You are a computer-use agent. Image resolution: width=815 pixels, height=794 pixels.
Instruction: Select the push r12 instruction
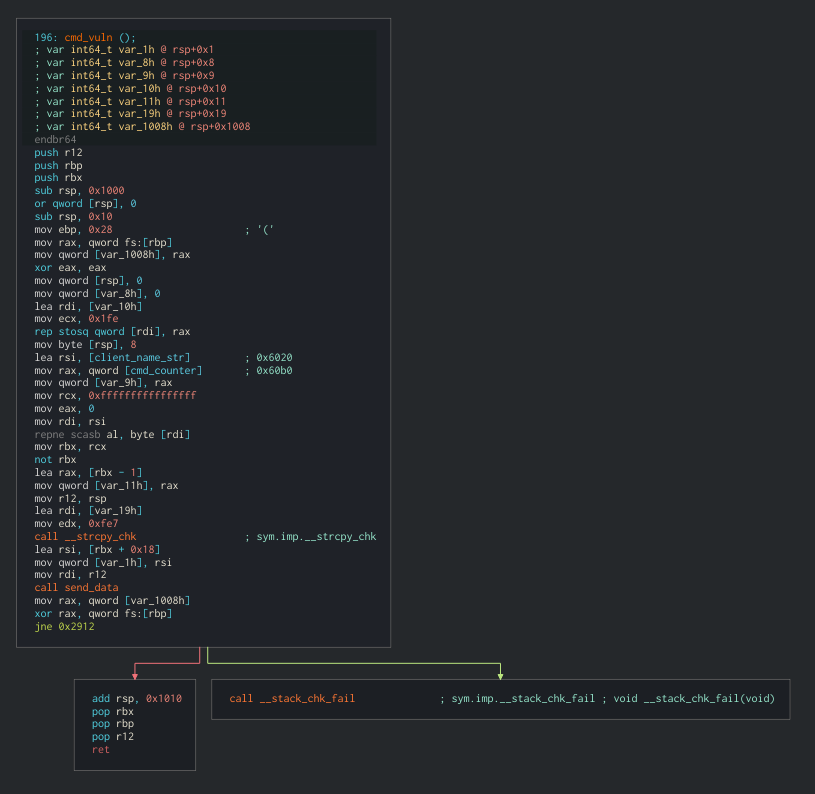click(57, 152)
